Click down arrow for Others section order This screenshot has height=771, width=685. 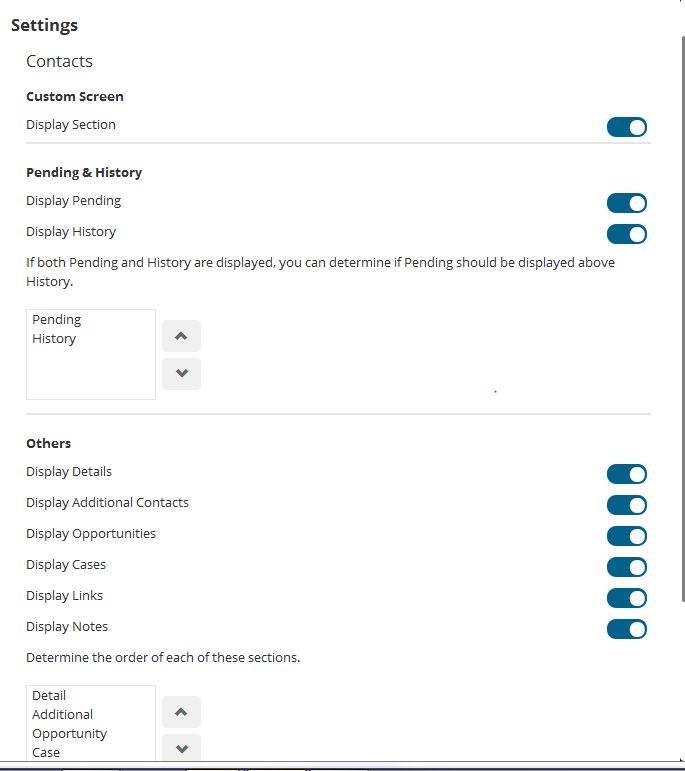181,748
